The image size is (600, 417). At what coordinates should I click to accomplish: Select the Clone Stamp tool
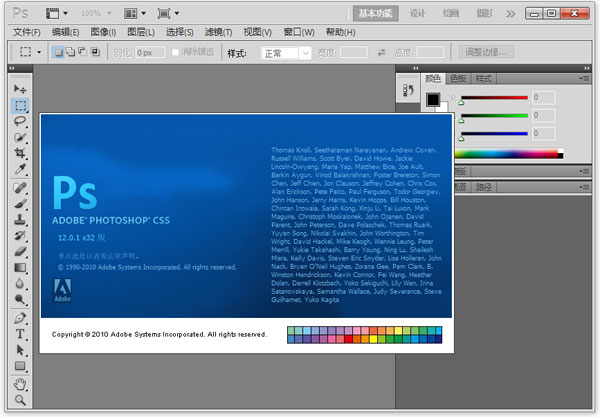[20, 220]
